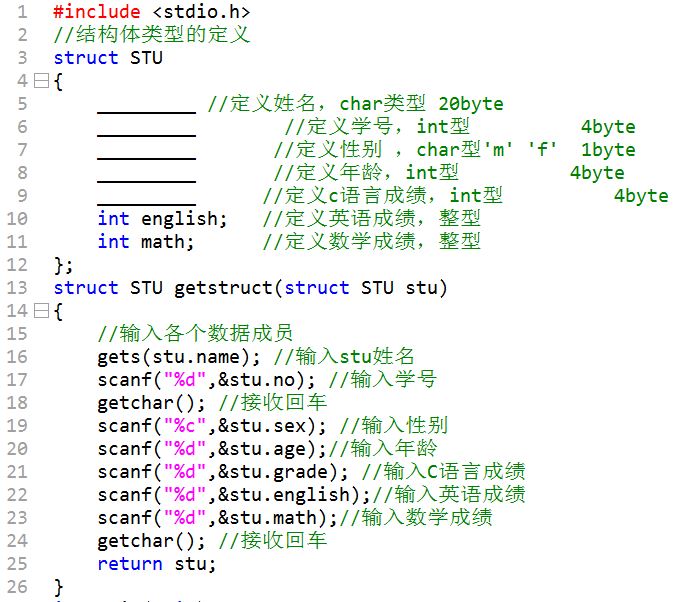Click the getstruct function name

223,288
